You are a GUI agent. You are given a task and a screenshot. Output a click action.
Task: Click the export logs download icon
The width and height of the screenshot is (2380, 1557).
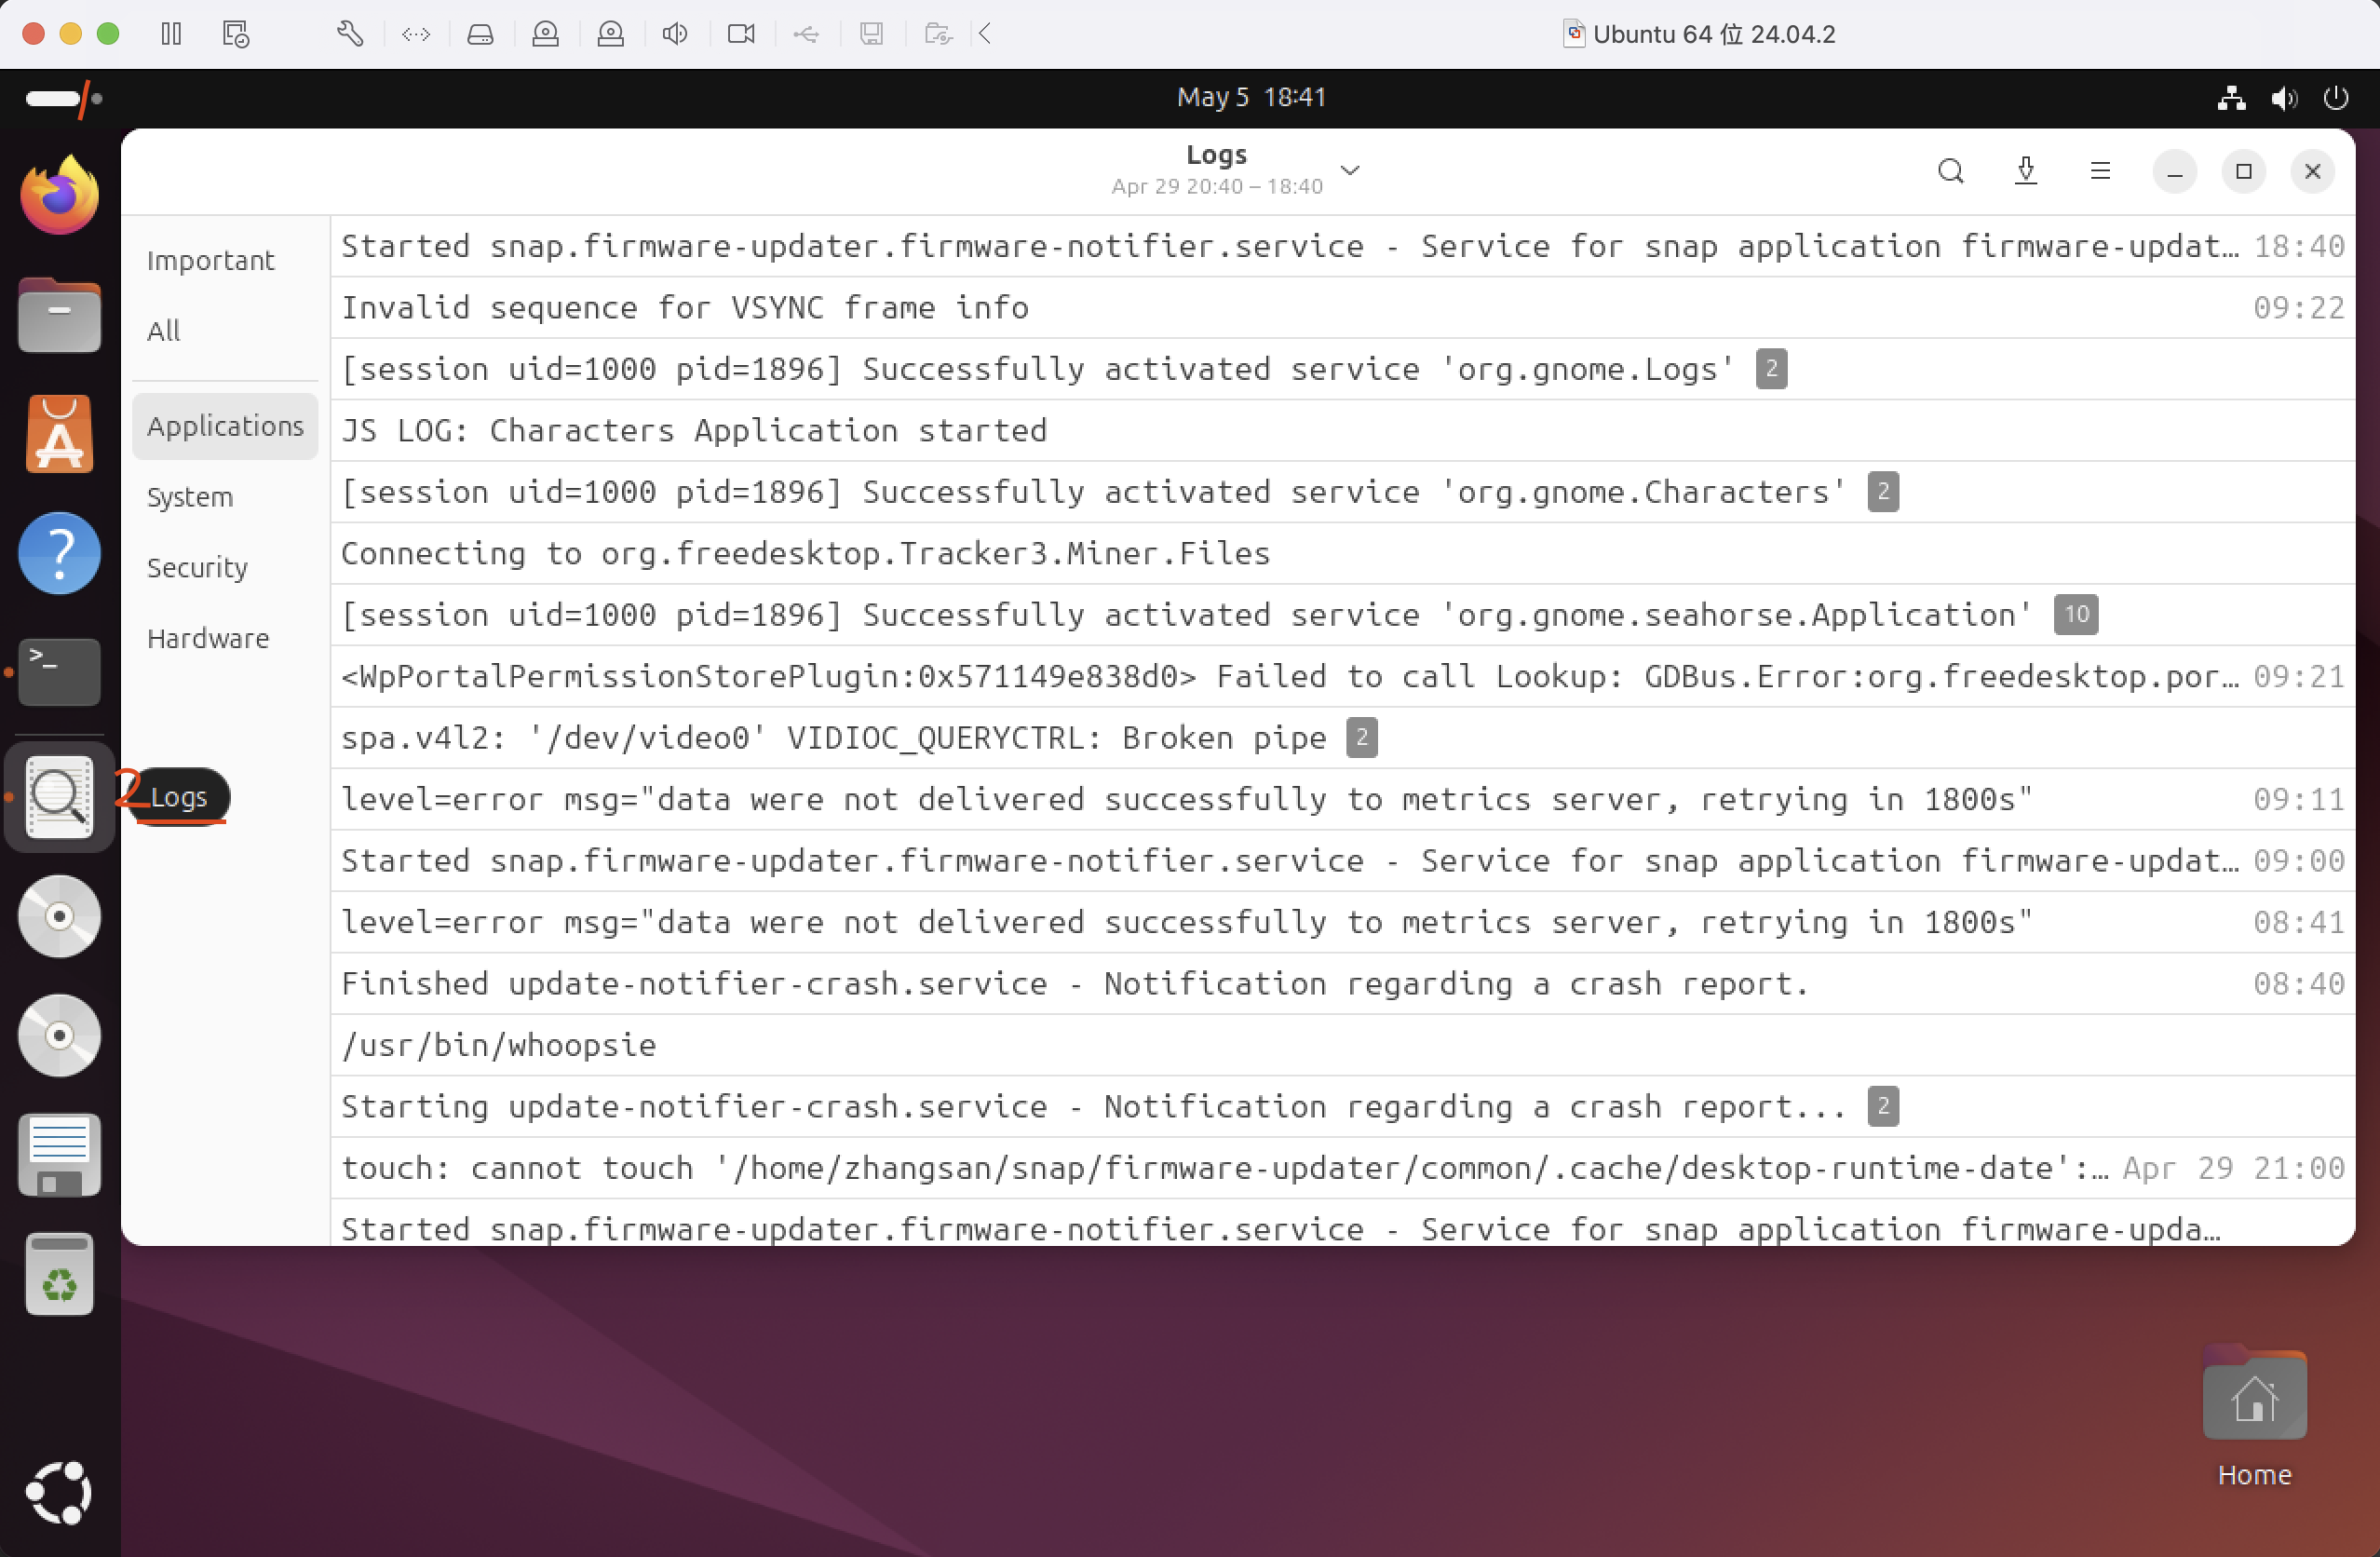(2025, 171)
